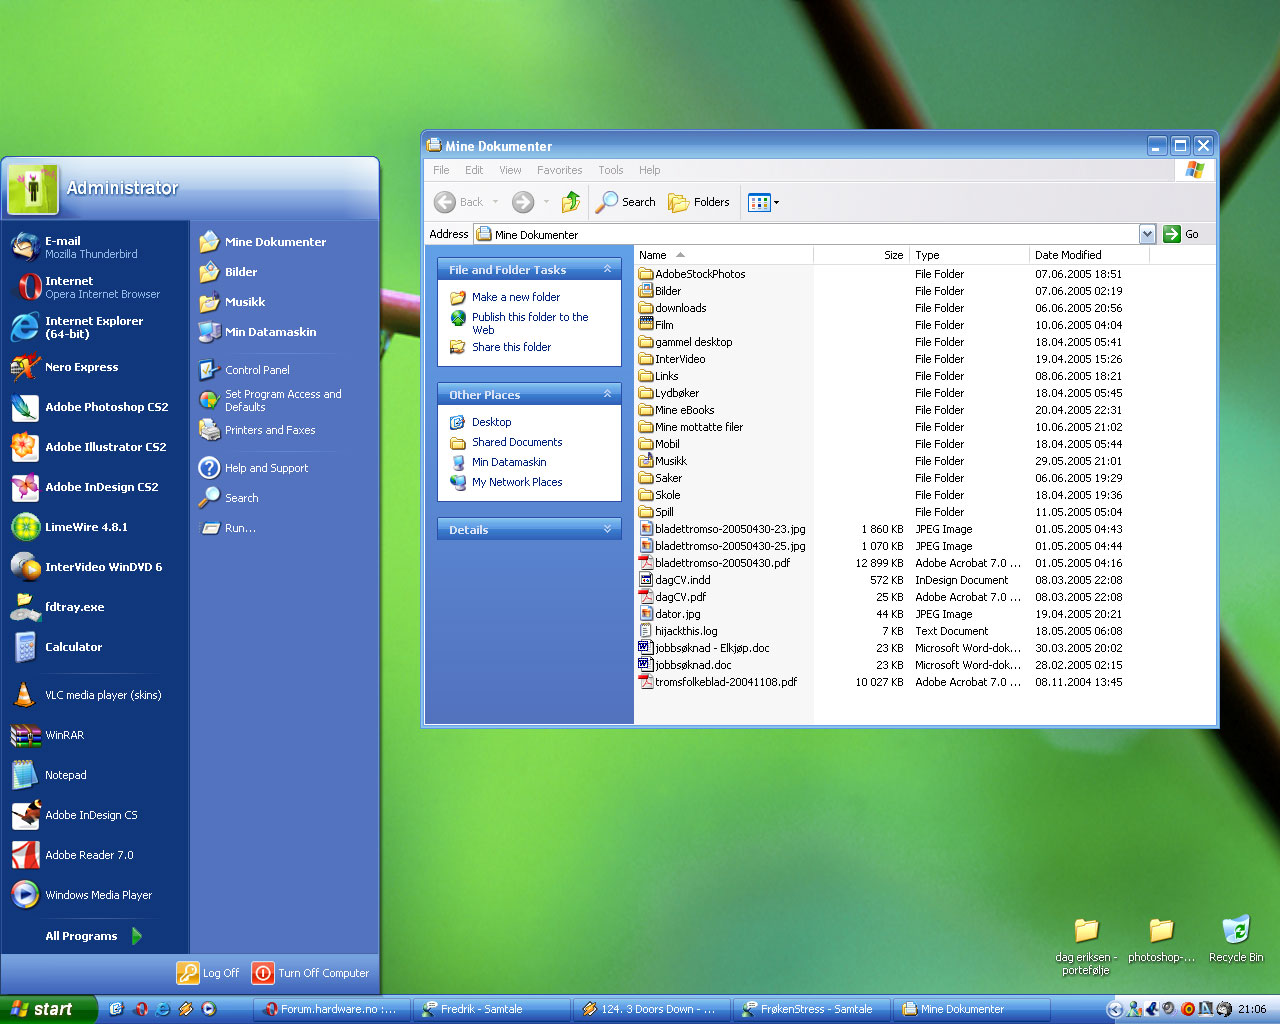Open Internet Explorer (64-bit) in Start menu

[90, 327]
